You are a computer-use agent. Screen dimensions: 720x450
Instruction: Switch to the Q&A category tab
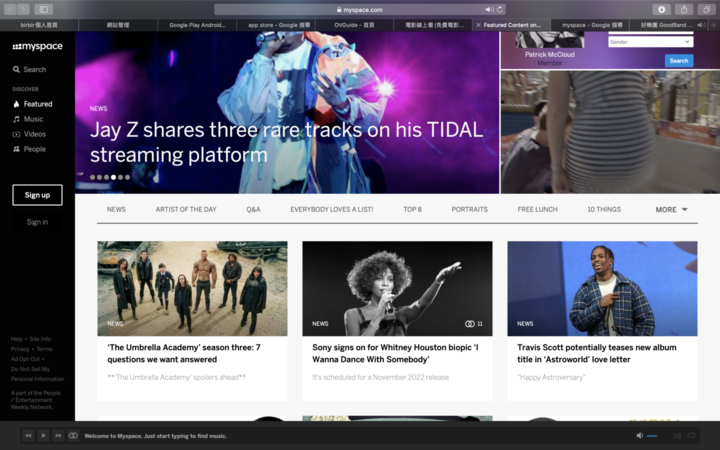click(253, 209)
